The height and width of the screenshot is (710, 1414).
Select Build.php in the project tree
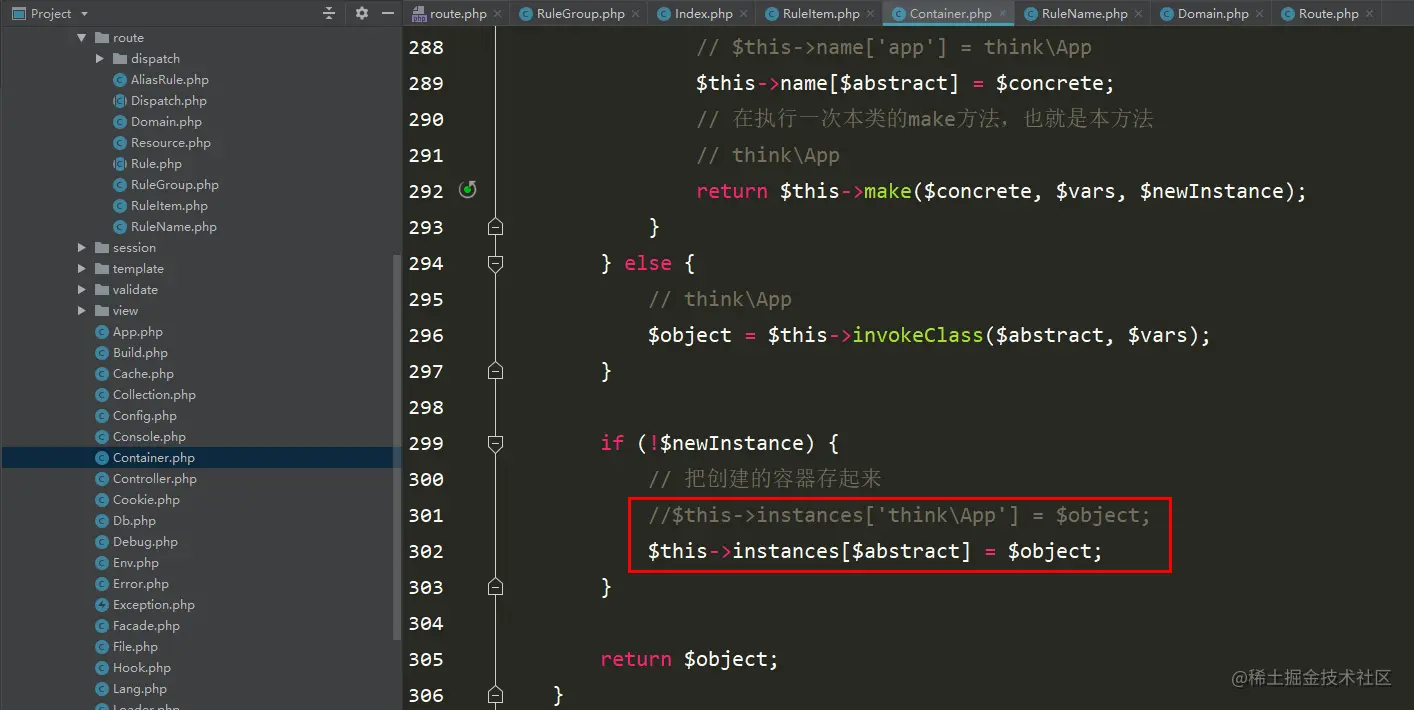(x=140, y=353)
